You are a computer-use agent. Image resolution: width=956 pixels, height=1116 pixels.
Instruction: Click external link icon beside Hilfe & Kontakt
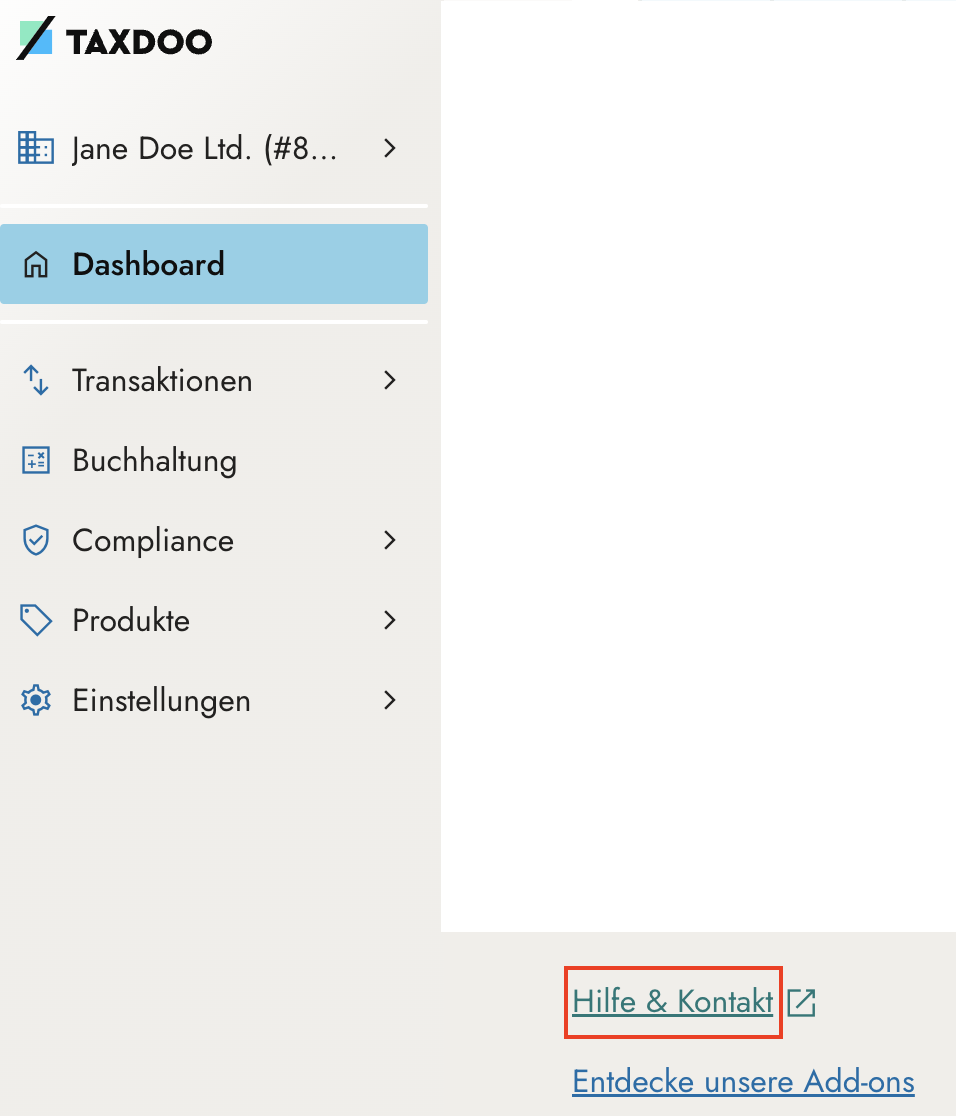pyautogui.click(x=802, y=1002)
